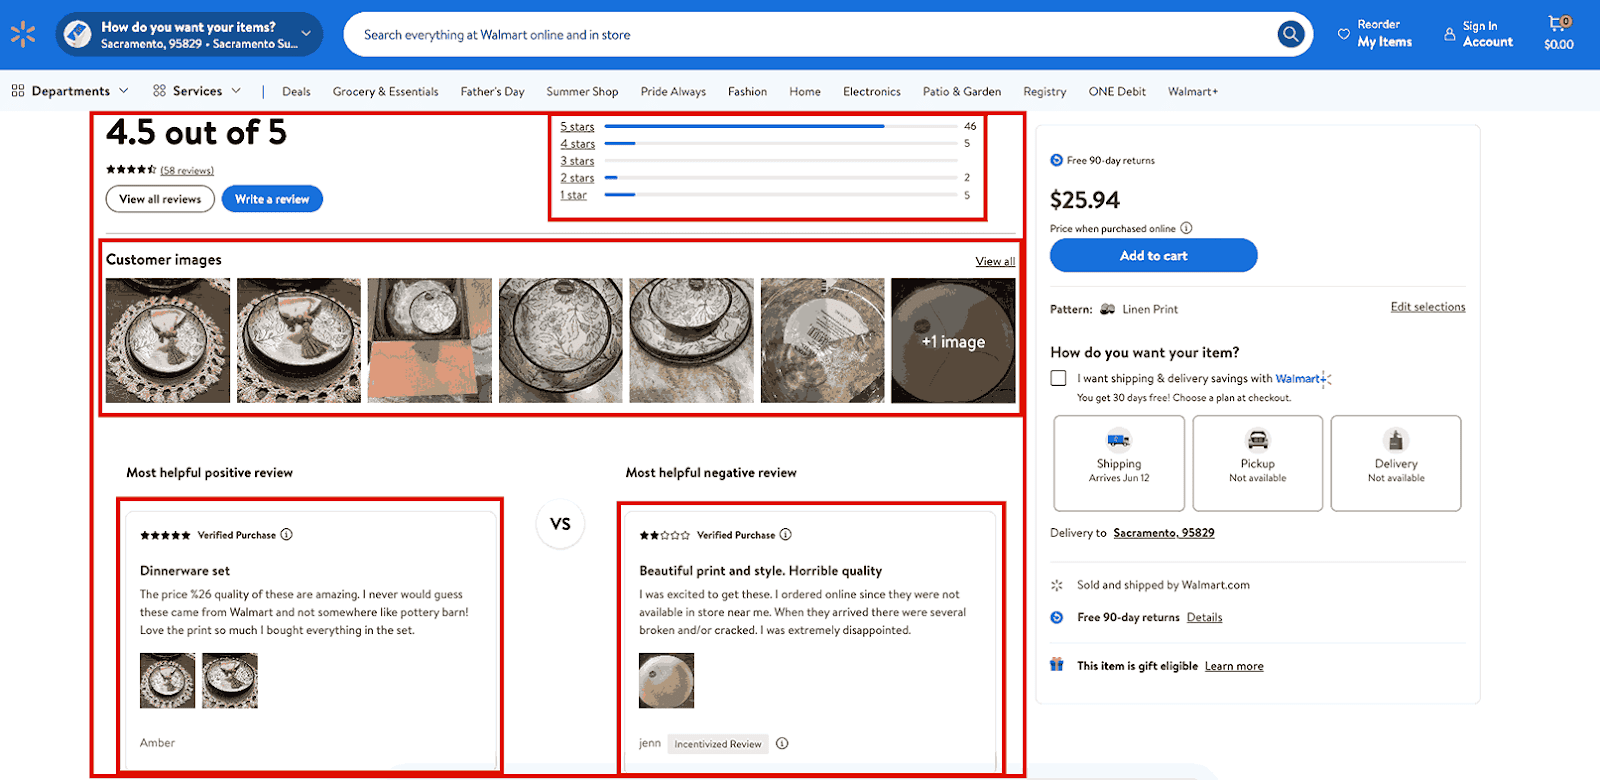Image resolution: width=1600 pixels, height=780 pixels.
Task: Choose the Delivery fulfillment option
Action: click(x=1396, y=463)
